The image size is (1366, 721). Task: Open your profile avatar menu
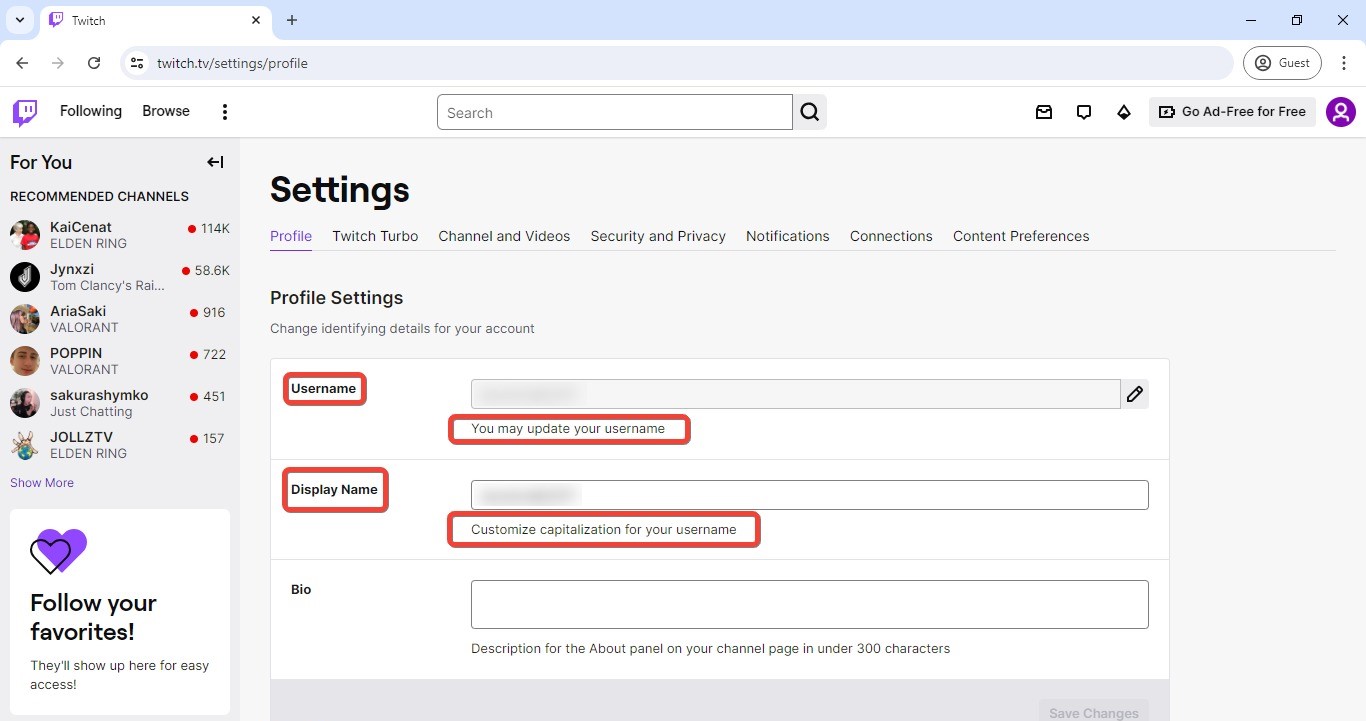coord(1341,112)
